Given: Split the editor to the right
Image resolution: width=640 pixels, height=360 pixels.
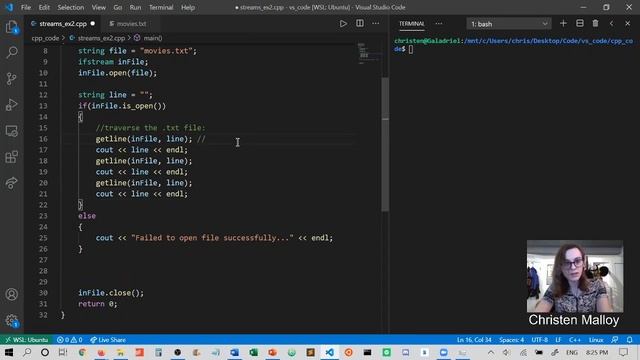Looking at the screenshot, I should (x=360, y=24).
